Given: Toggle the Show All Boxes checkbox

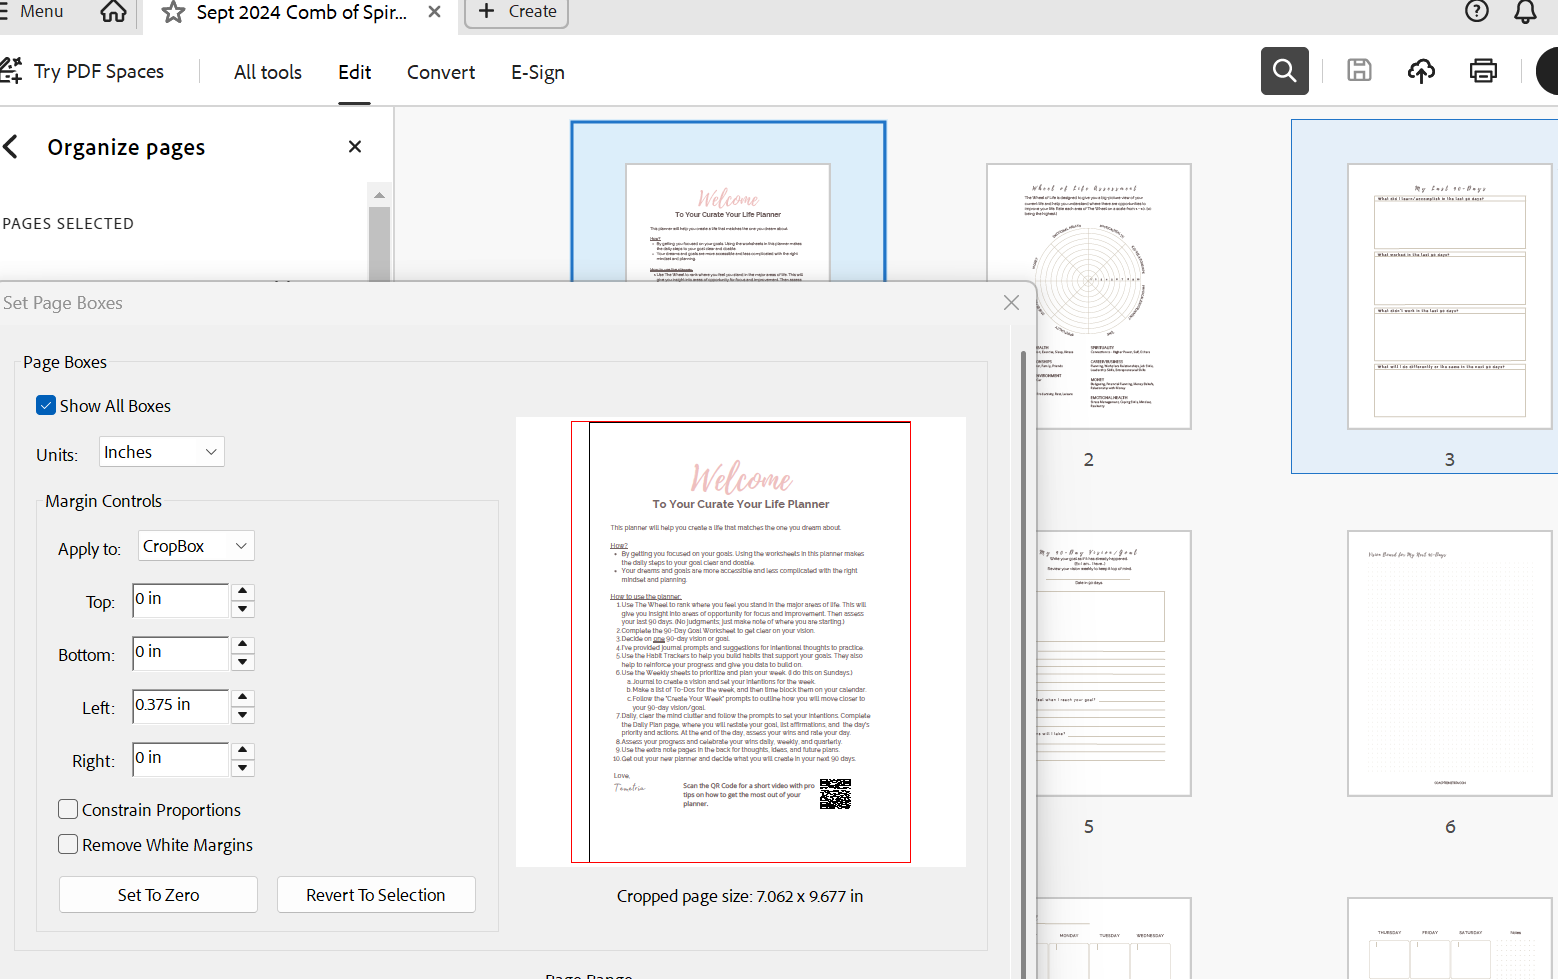Looking at the screenshot, I should click(46, 405).
